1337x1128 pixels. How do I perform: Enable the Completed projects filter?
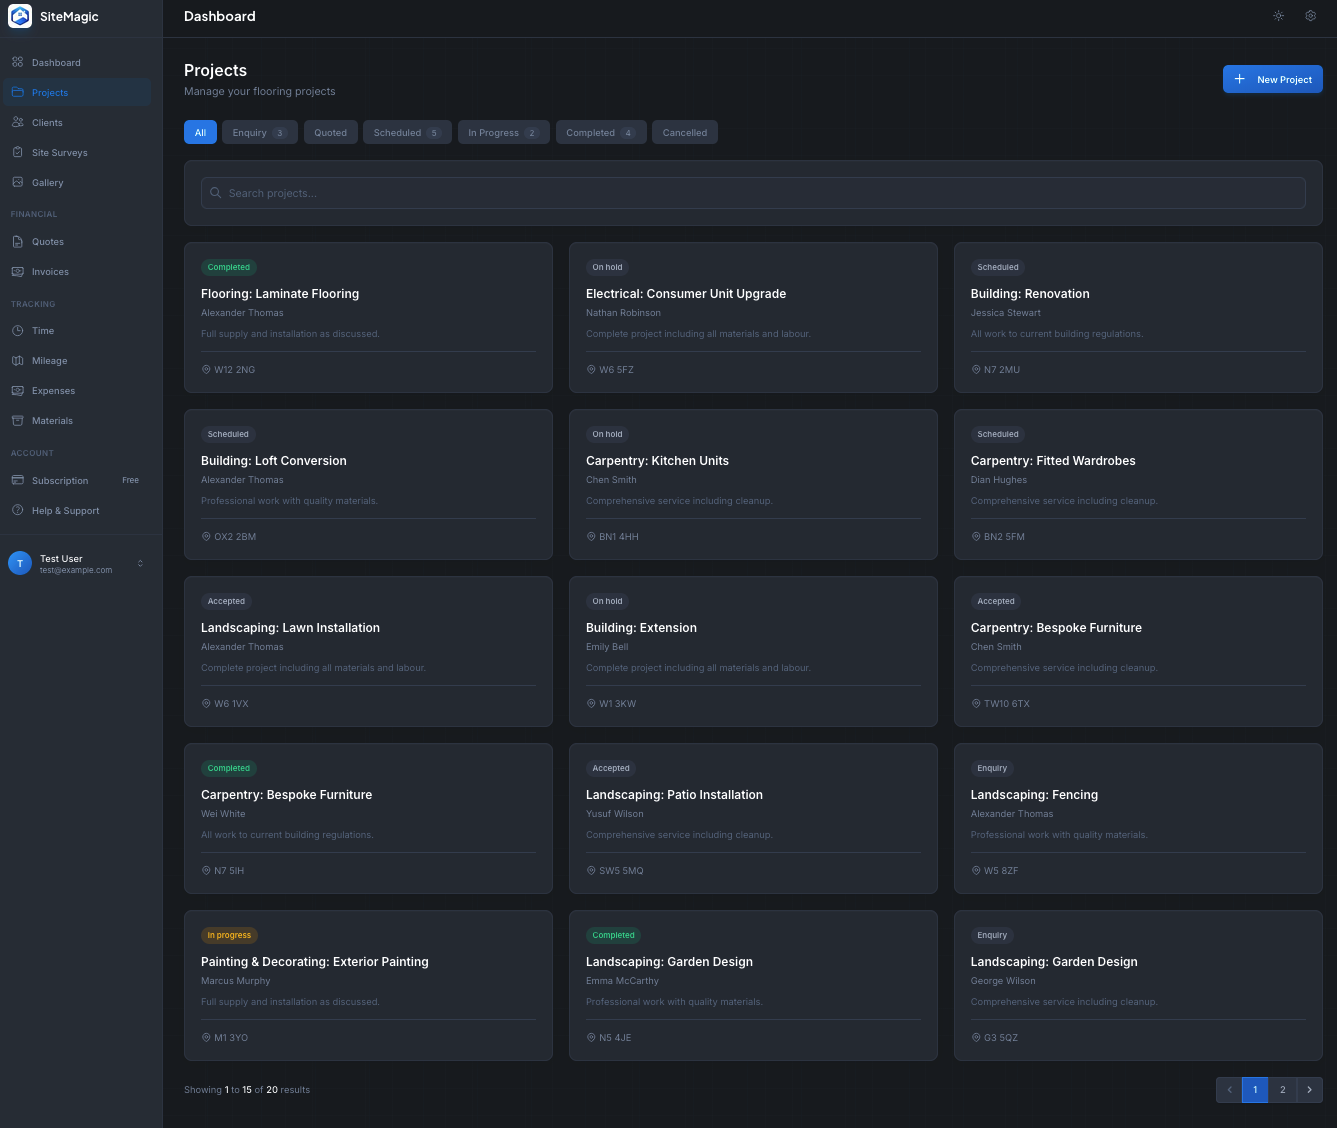click(x=600, y=132)
